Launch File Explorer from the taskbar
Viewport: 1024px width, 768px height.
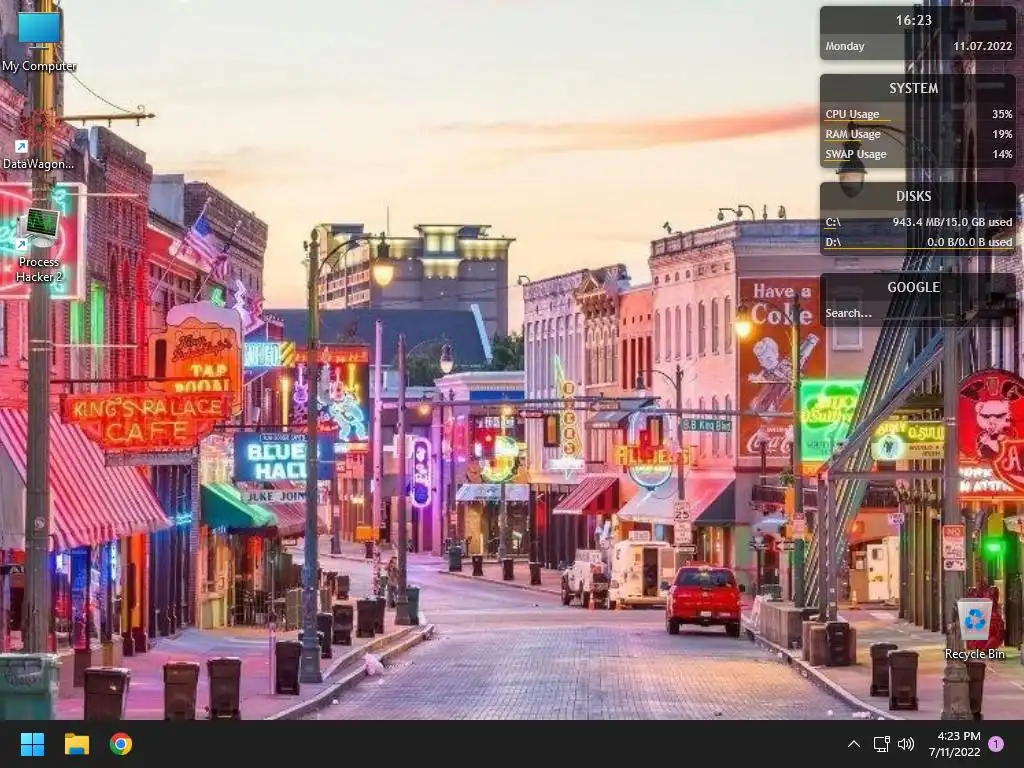(x=76, y=744)
